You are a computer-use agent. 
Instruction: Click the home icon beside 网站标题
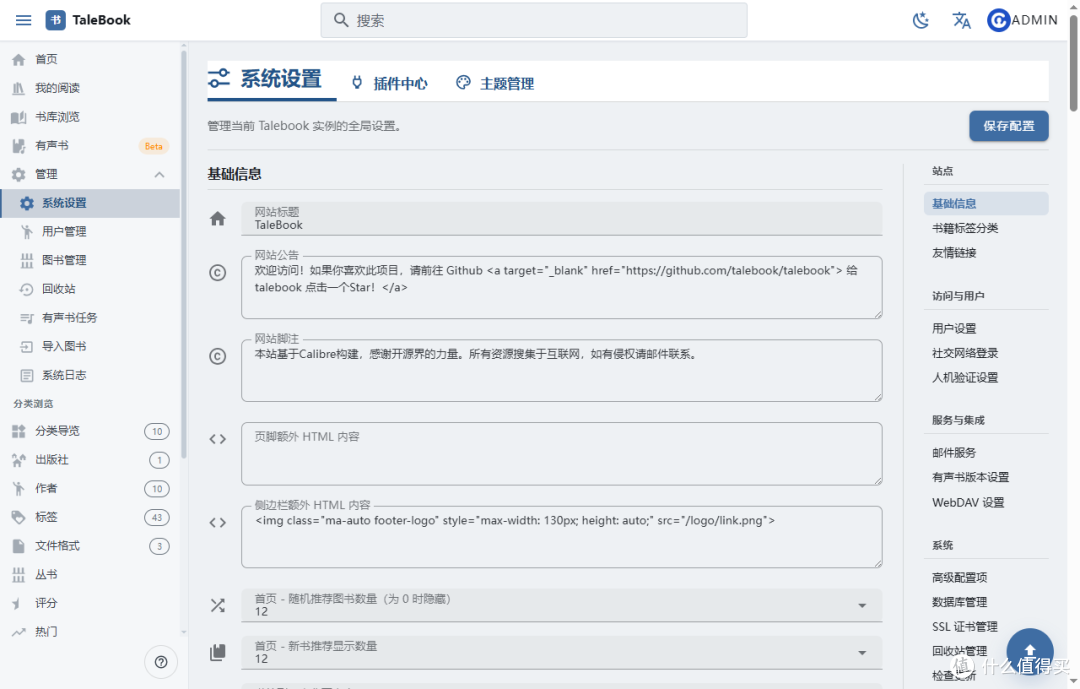point(218,219)
